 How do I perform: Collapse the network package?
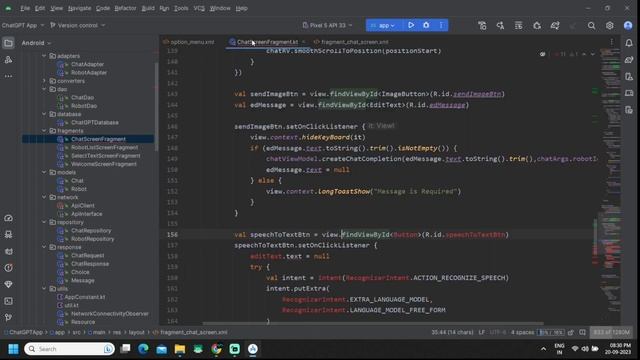(x=44, y=197)
